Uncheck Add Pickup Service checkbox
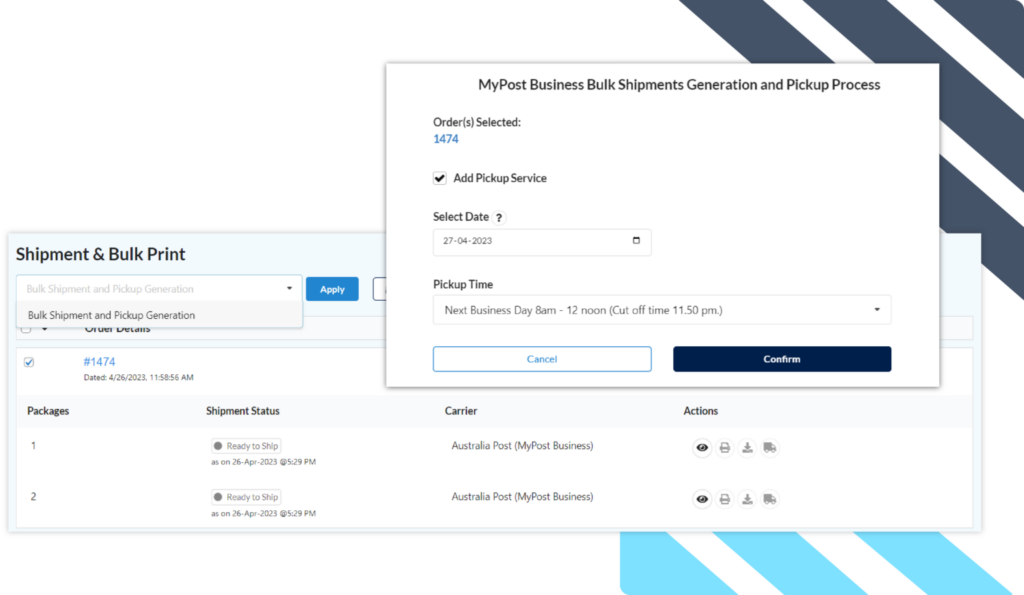1024x595 pixels. 440,178
